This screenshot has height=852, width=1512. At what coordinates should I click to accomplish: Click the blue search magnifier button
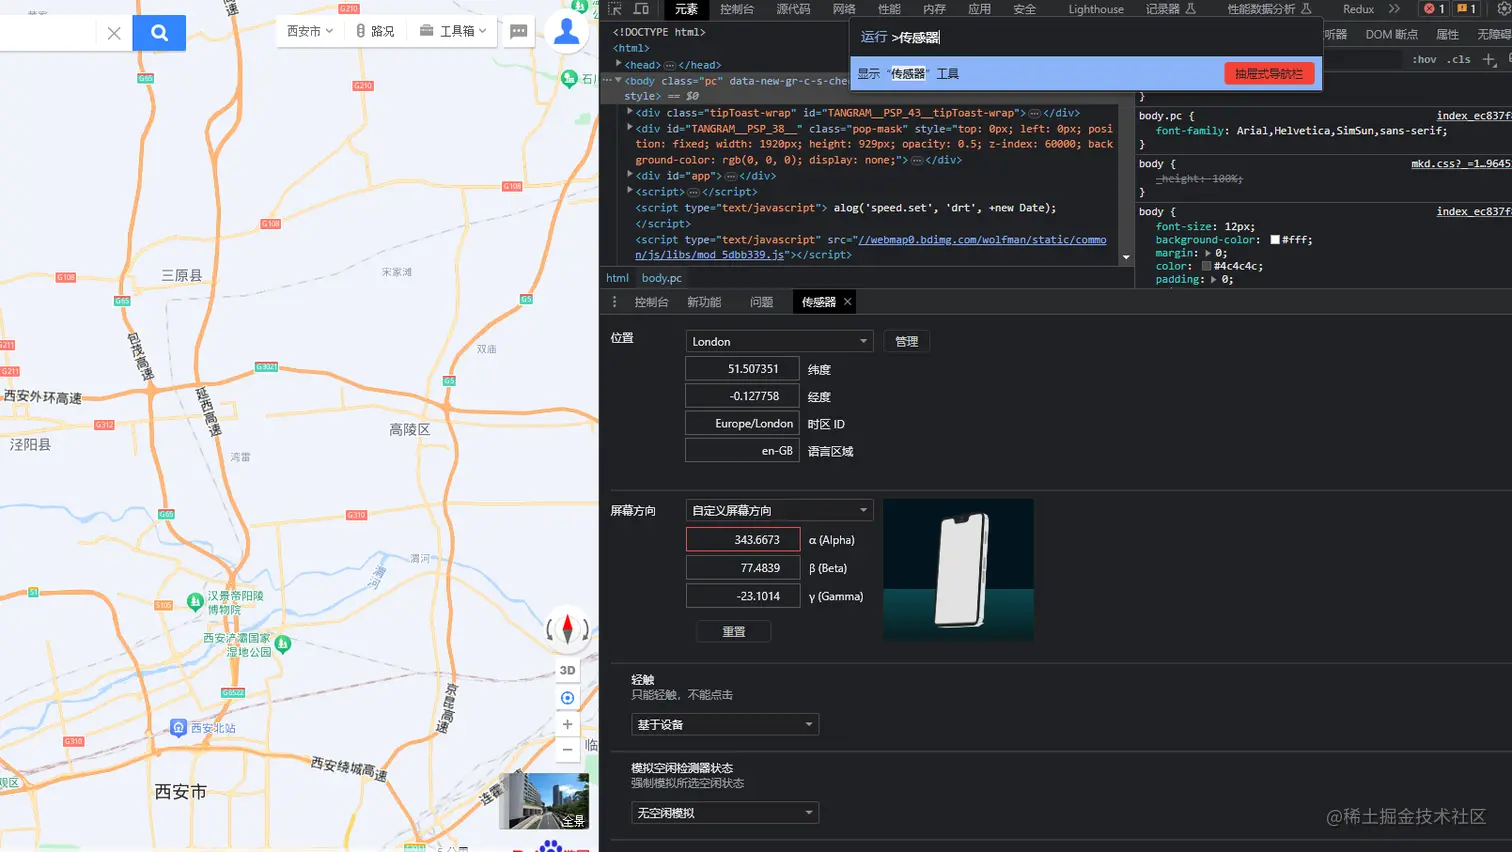(x=159, y=32)
